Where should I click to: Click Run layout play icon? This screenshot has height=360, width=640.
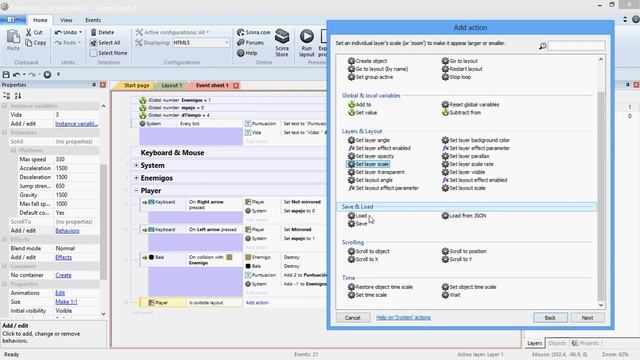click(307, 36)
